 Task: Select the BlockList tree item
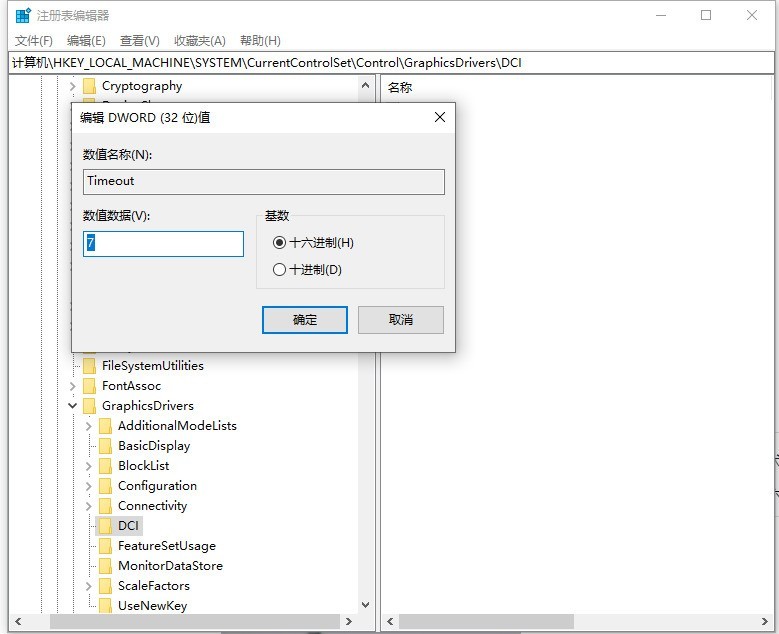143,466
